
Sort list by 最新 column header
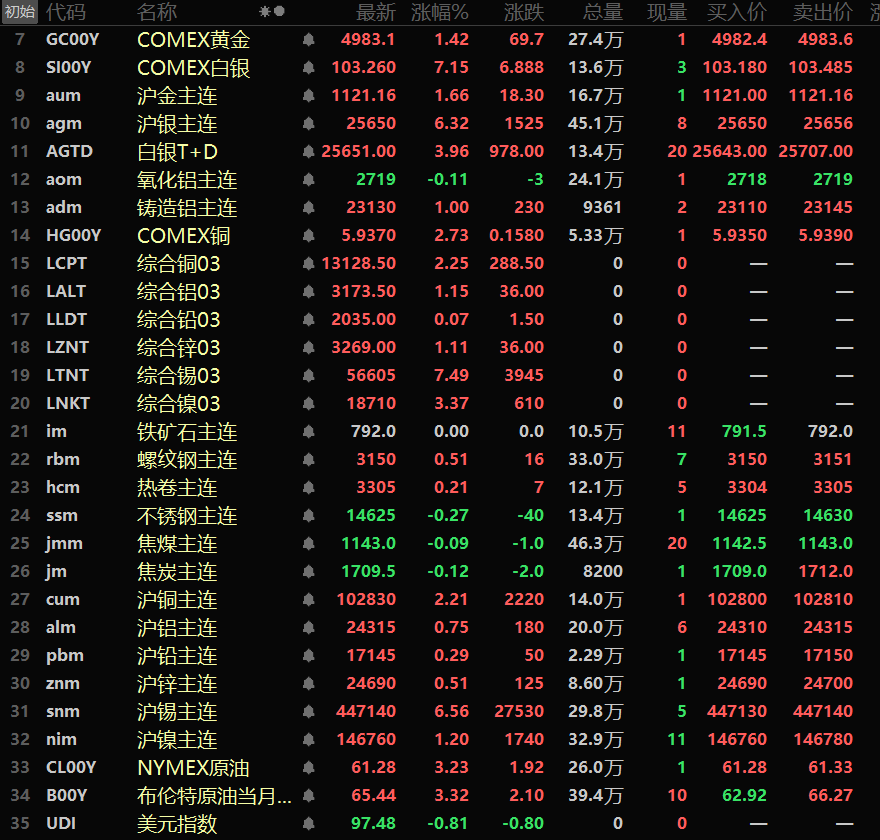[x=376, y=12]
